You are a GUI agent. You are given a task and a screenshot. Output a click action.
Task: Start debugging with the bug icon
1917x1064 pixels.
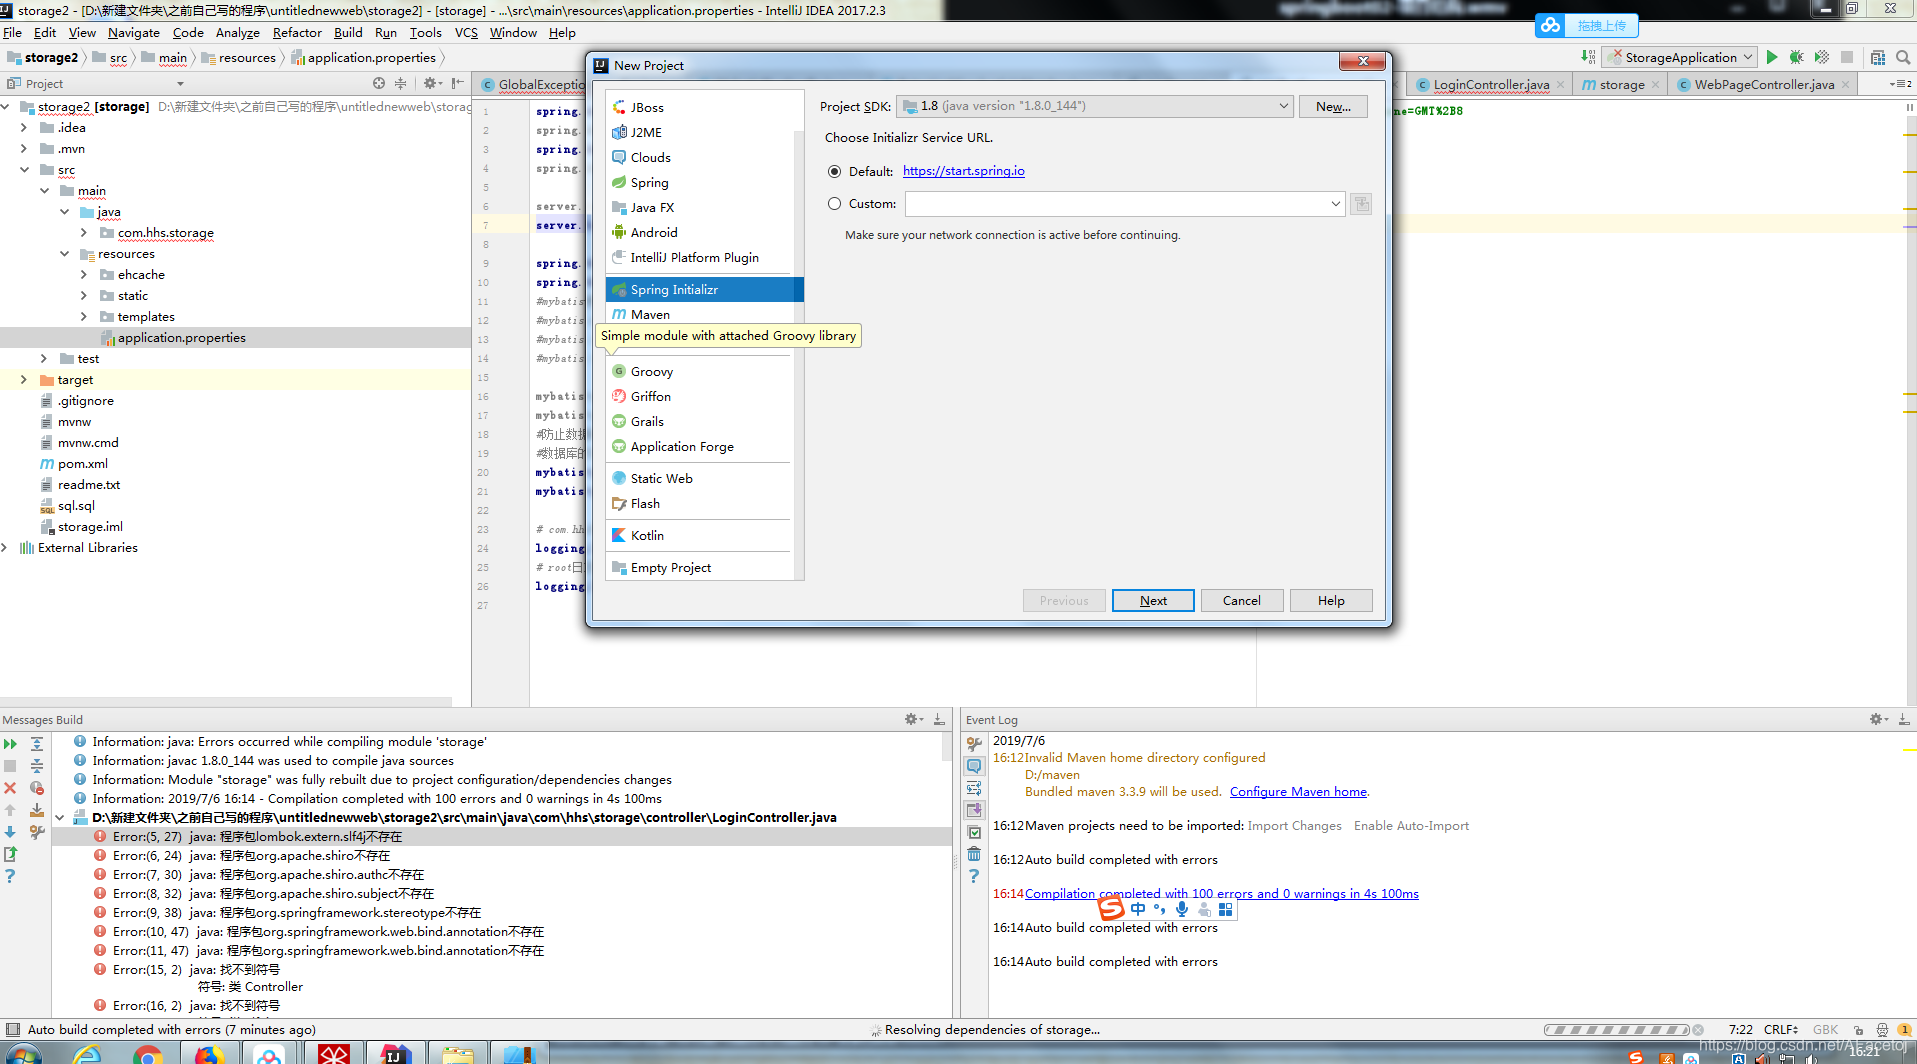(1797, 57)
